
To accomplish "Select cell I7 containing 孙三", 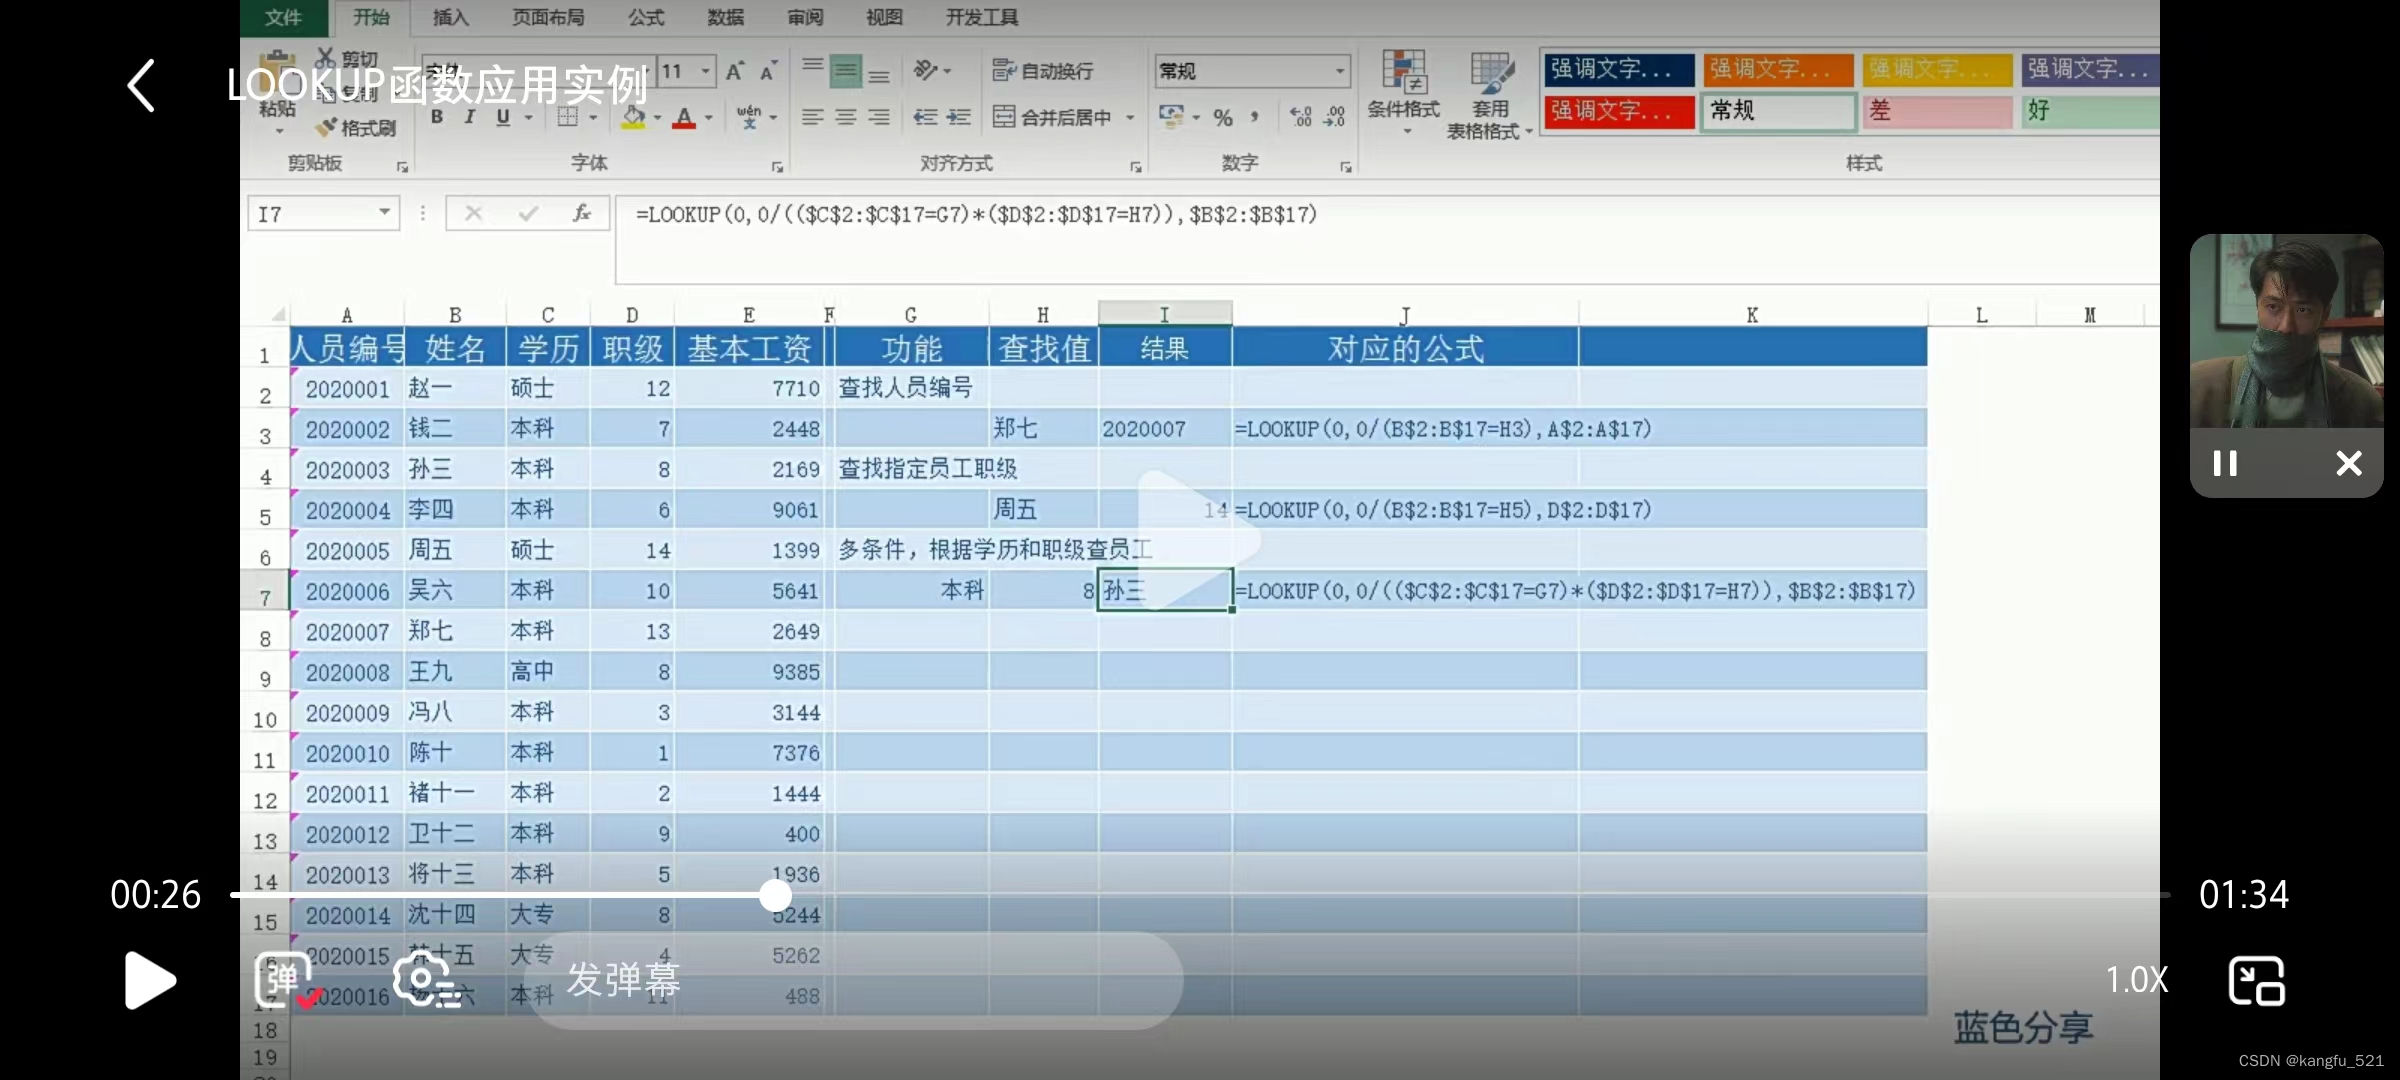I will 1165,590.
